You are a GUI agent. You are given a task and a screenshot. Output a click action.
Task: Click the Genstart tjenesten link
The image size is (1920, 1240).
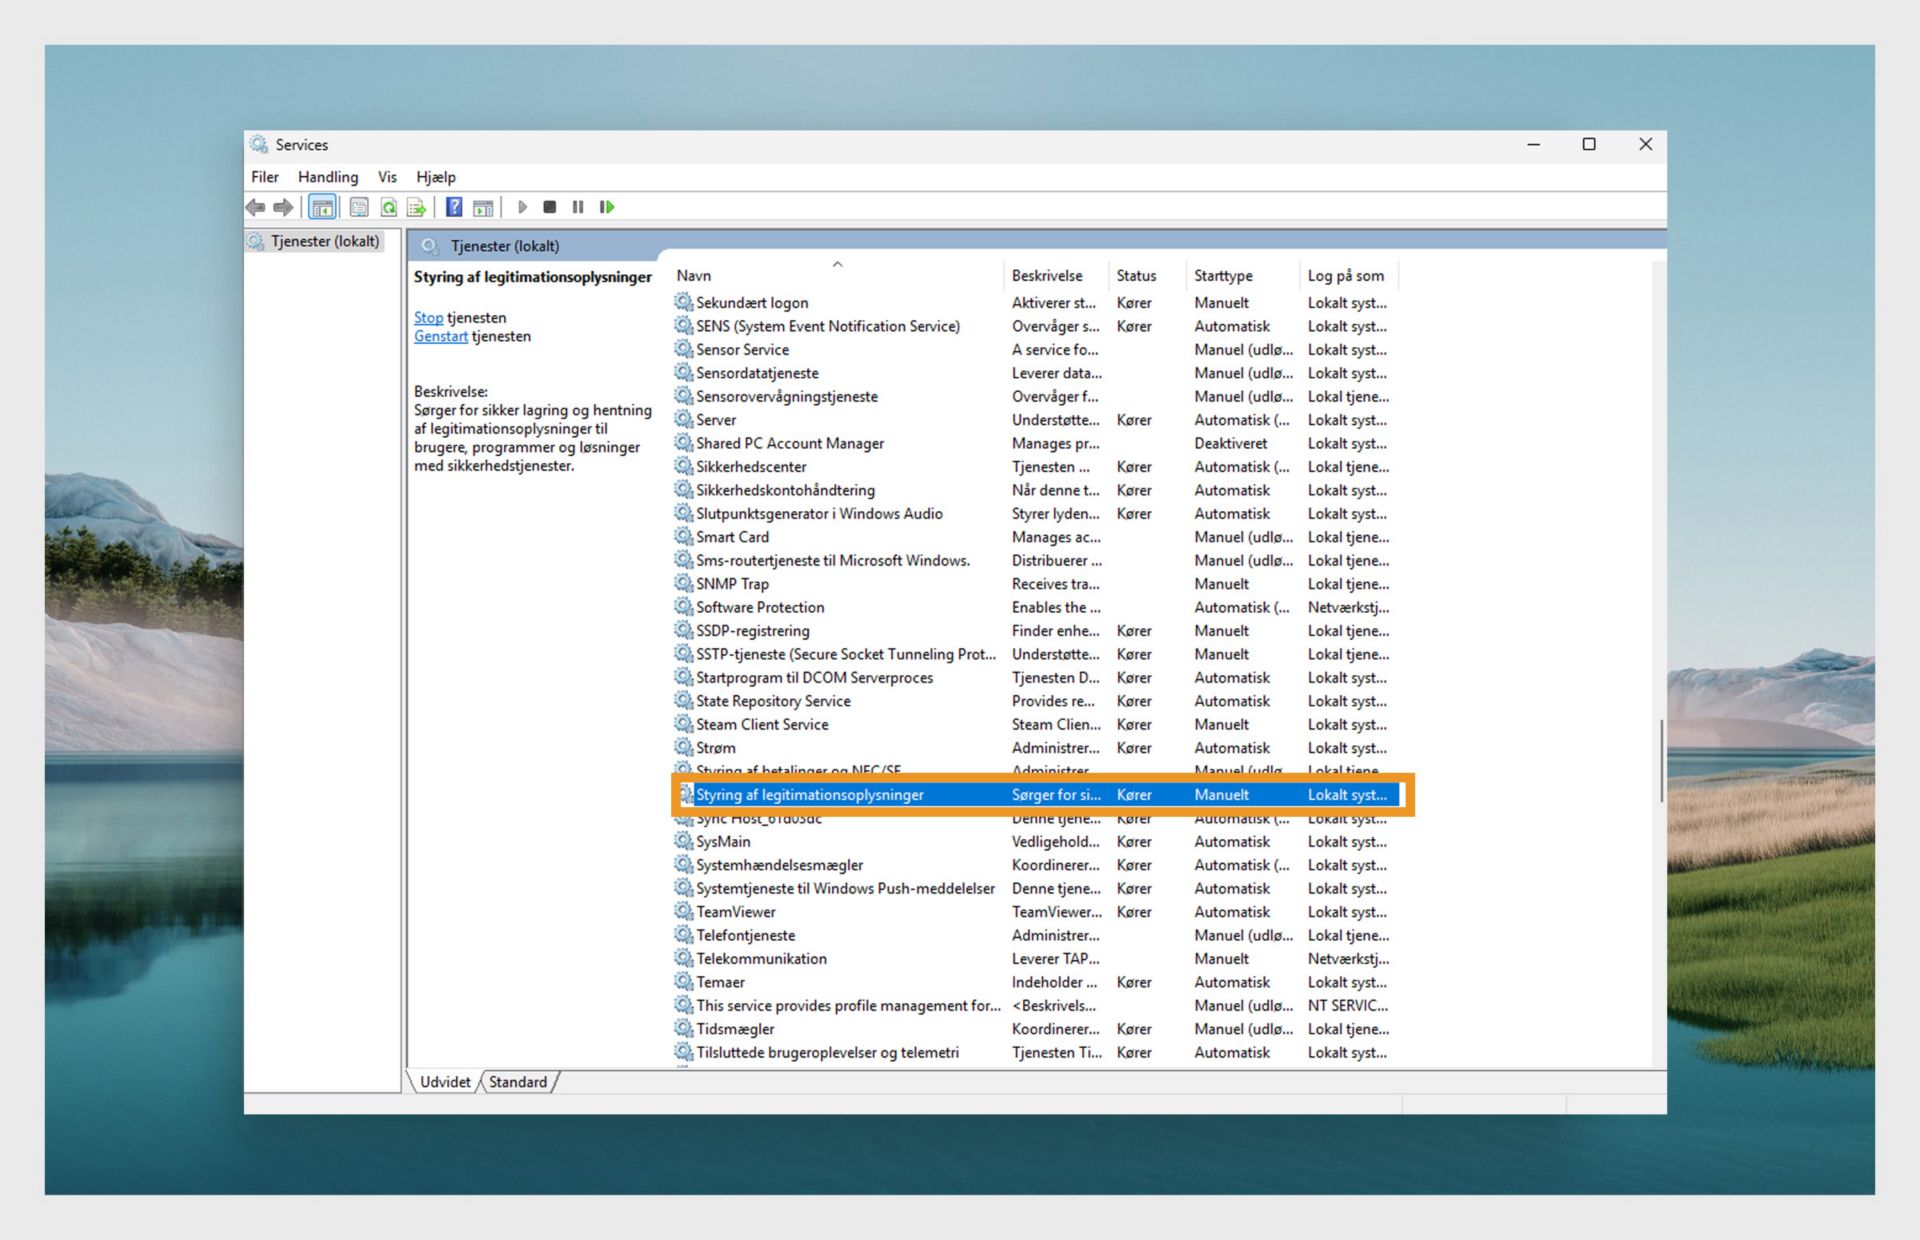(x=440, y=336)
